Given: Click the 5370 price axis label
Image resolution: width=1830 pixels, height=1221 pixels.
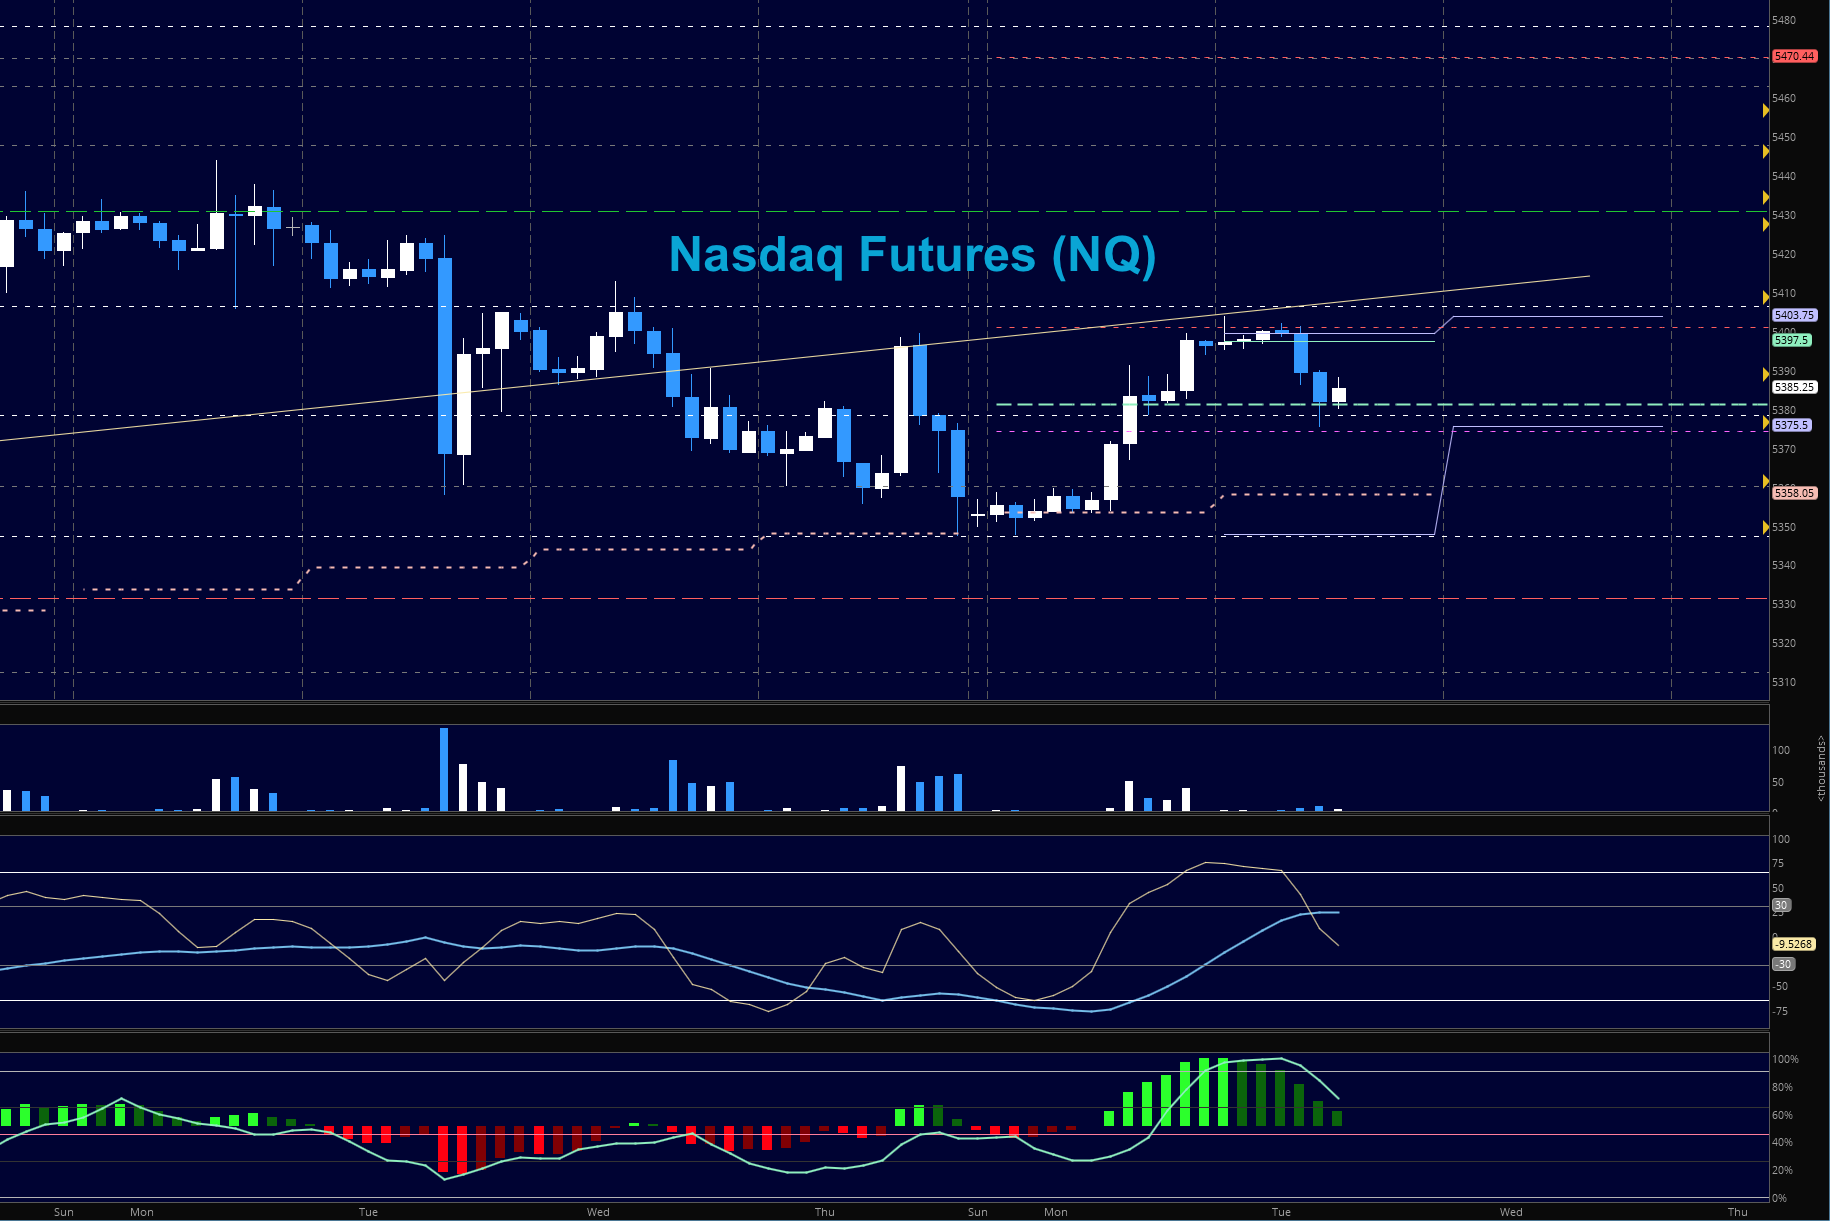Looking at the screenshot, I should pyautogui.click(x=1784, y=449).
